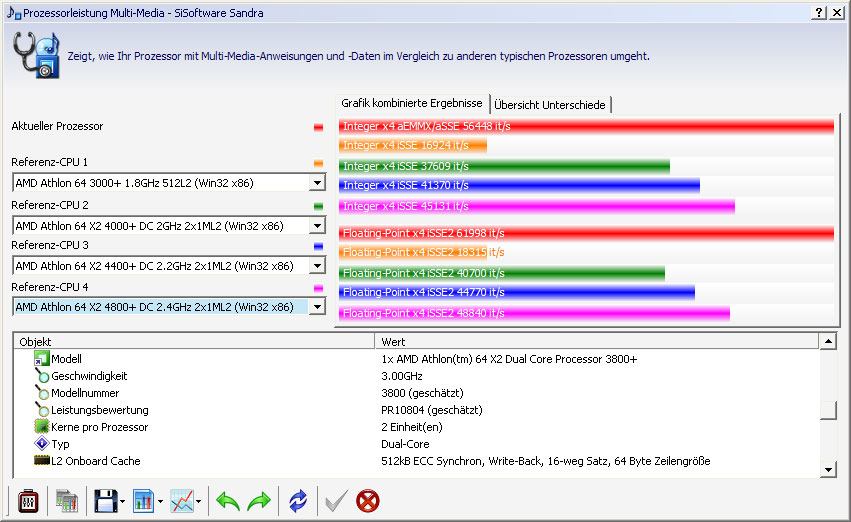Click the 'Aktueller Prozessor' label

pyautogui.click(x=57, y=126)
